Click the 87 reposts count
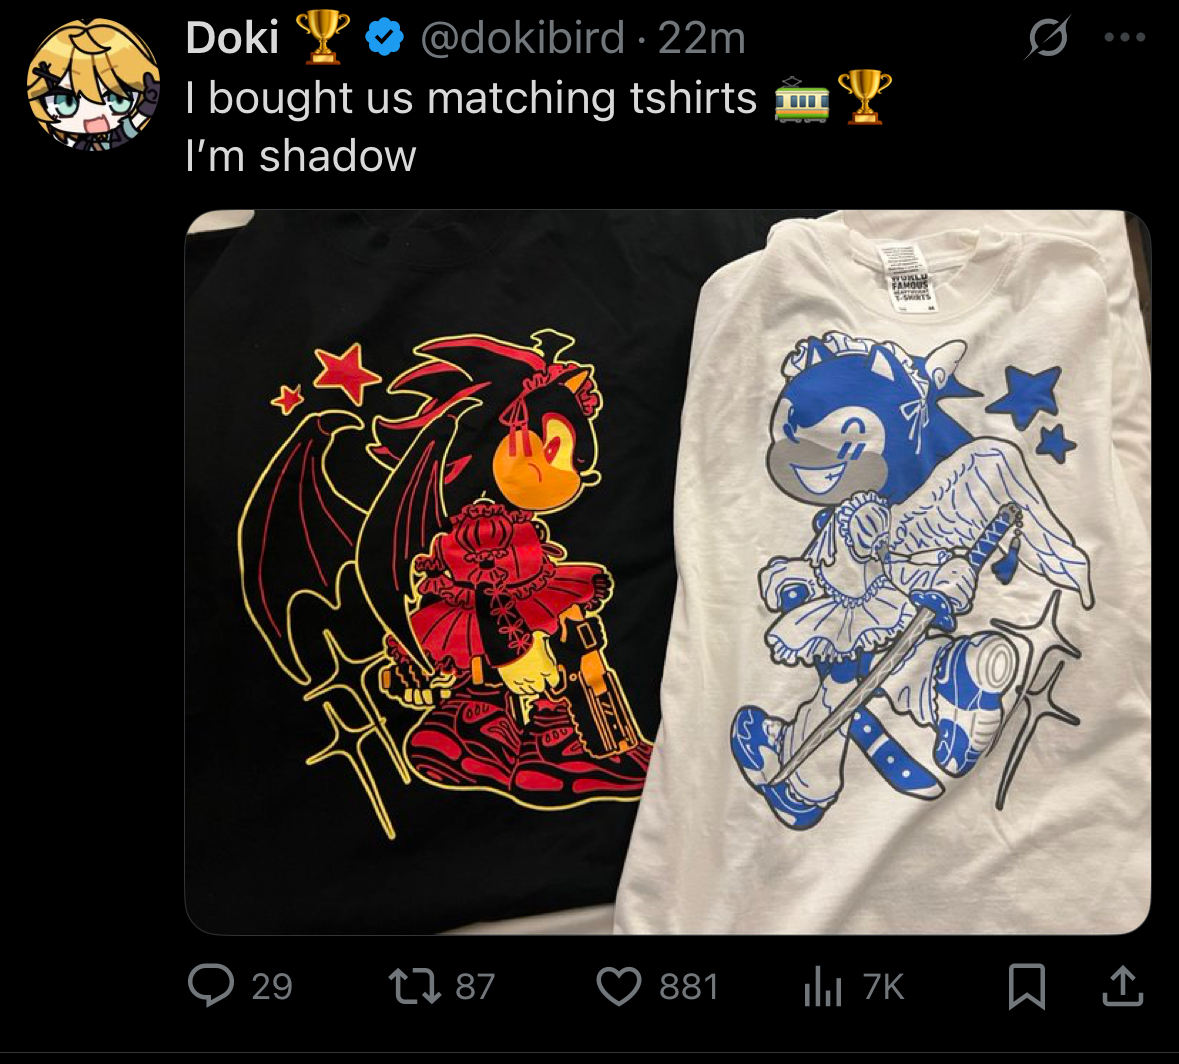 (475, 987)
